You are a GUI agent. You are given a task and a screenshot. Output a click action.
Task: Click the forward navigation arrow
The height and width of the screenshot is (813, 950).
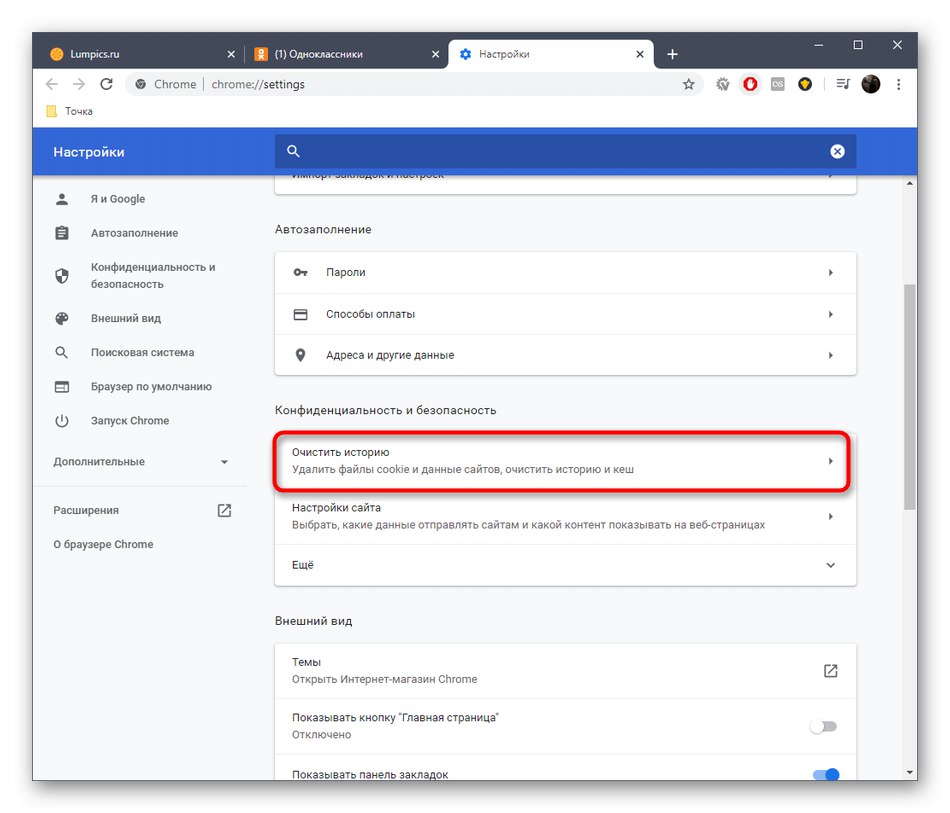79,84
